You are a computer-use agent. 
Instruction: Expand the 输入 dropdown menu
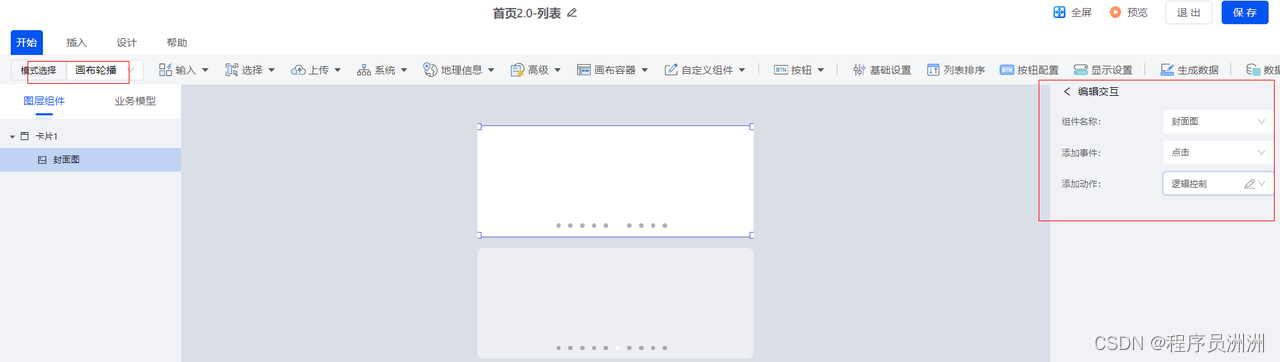tap(184, 70)
